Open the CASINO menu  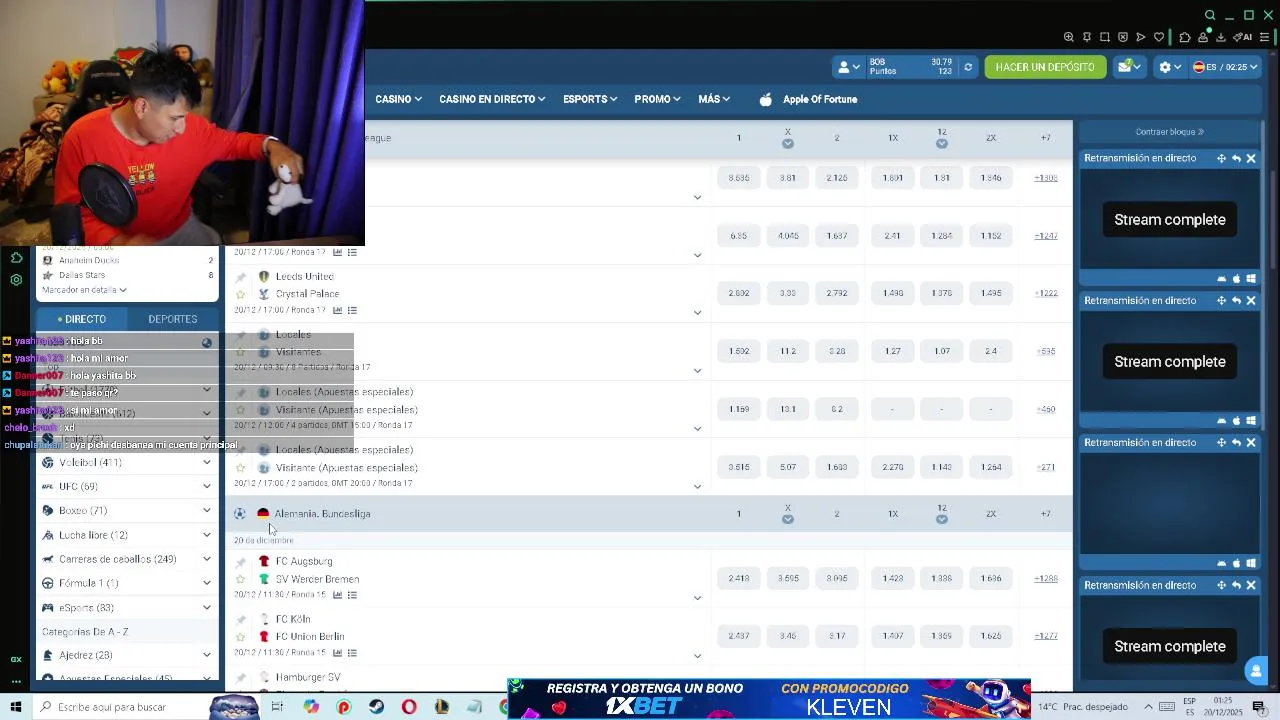(x=398, y=99)
